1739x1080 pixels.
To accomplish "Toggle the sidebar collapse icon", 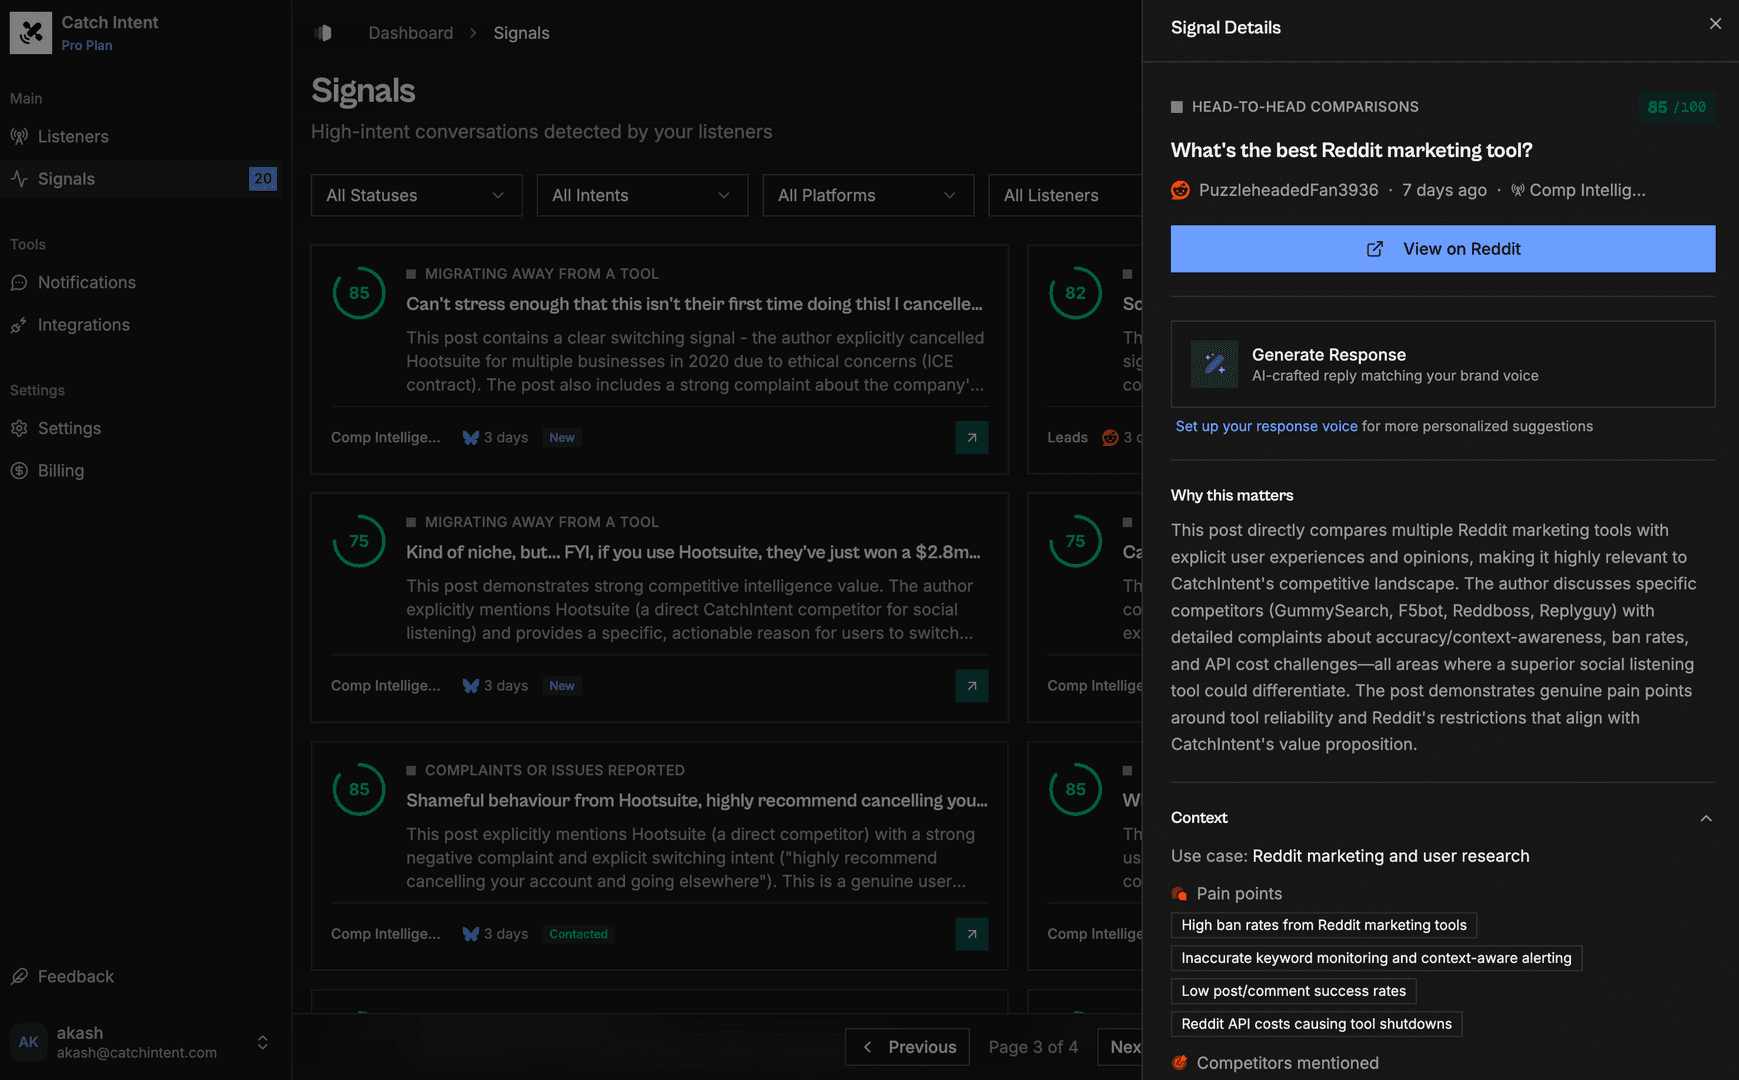I will coord(323,33).
